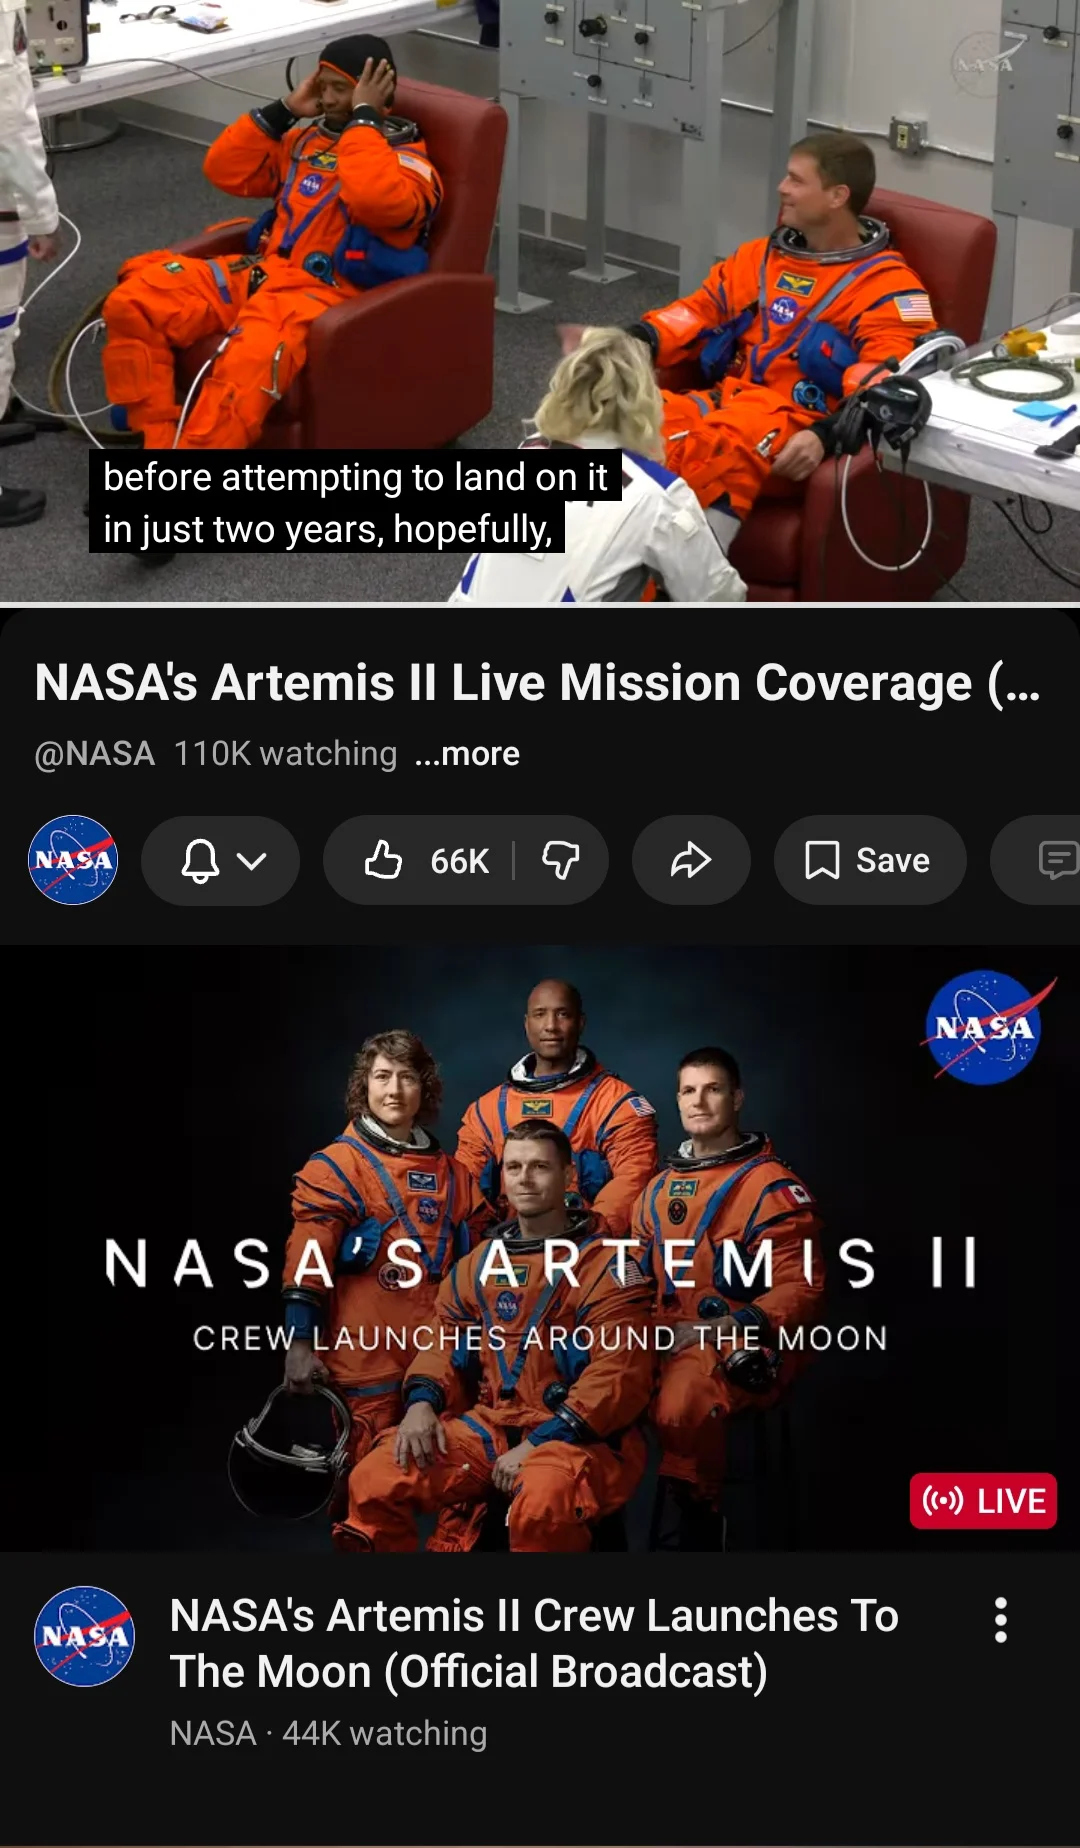The height and width of the screenshot is (1848, 1080).
Task: Expand description with ...more
Action: 467,753
